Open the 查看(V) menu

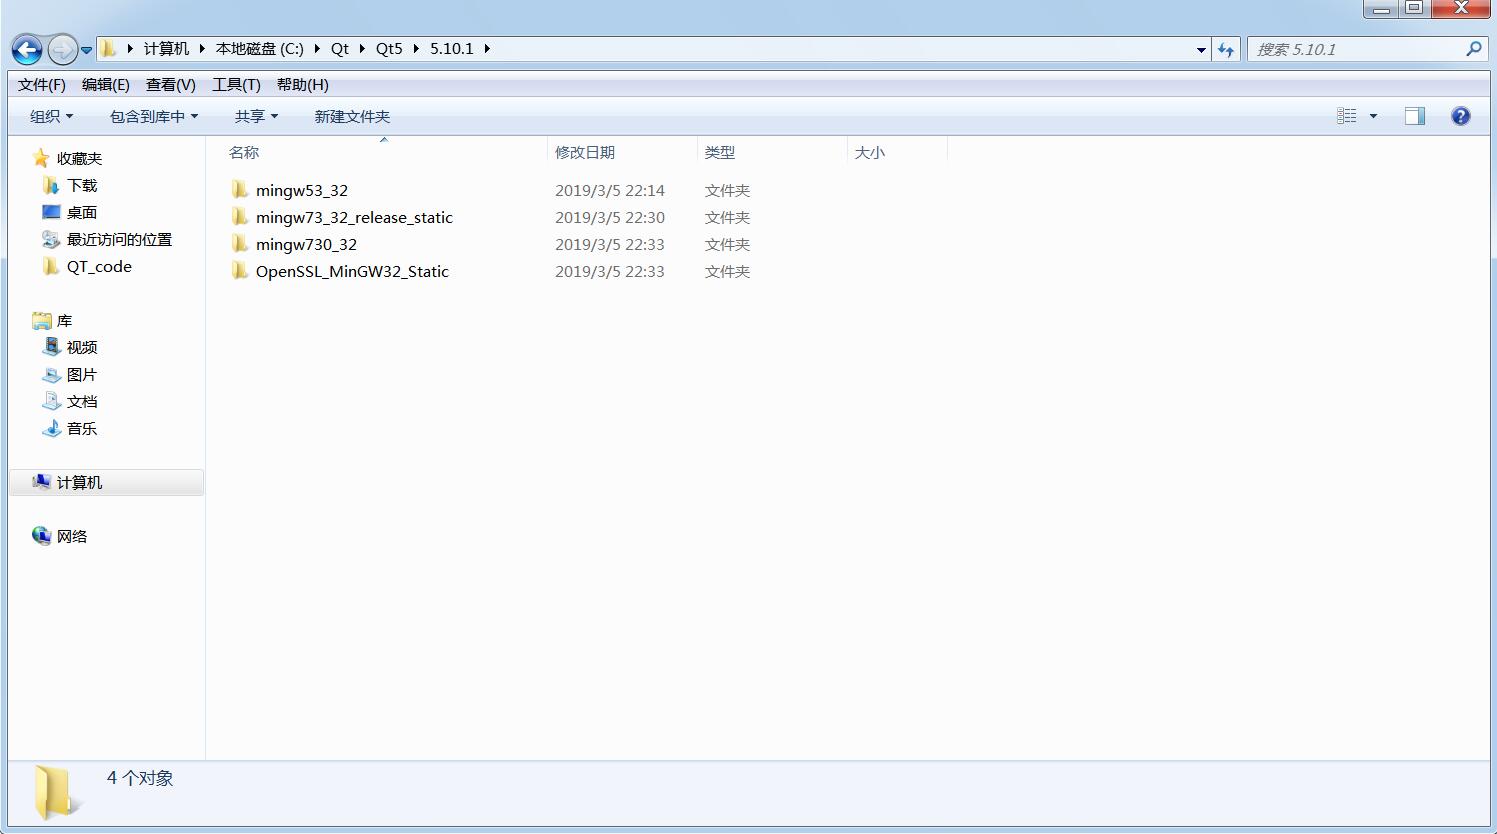[x=171, y=85]
